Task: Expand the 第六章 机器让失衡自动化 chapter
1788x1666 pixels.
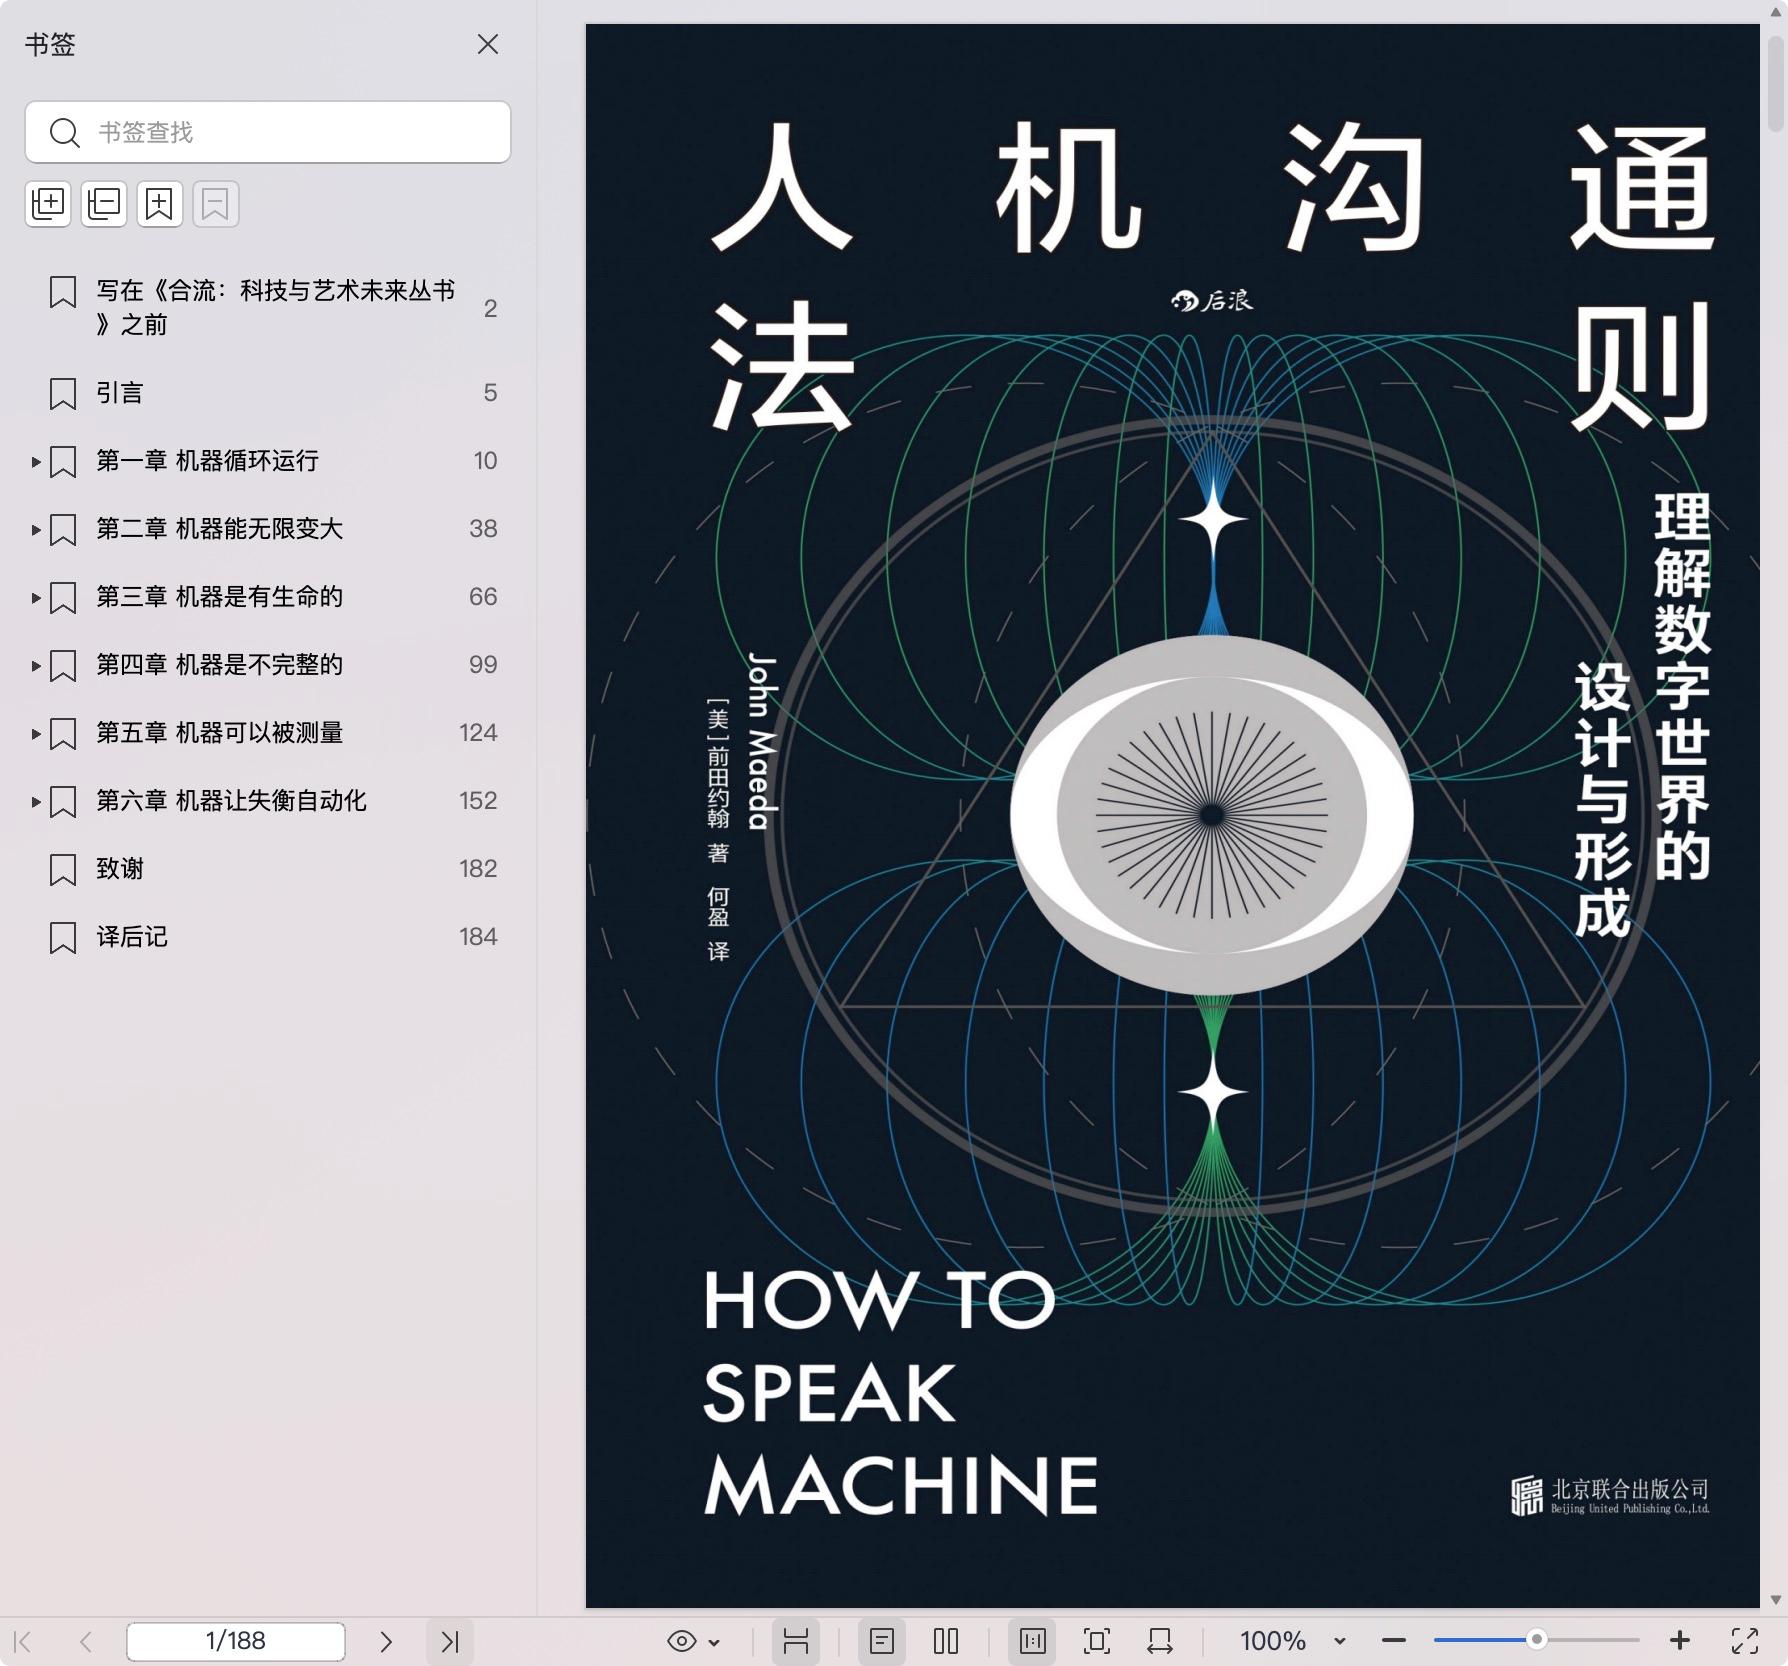Action: coord(36,801)
